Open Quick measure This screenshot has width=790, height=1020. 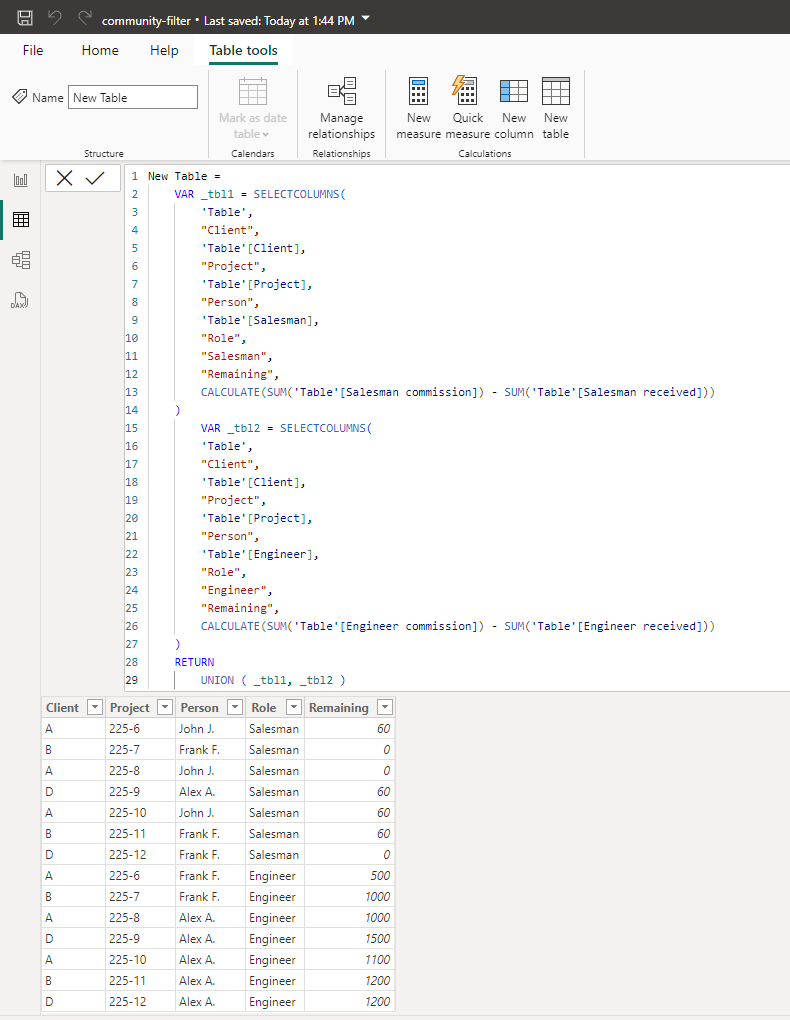[467, 108]
